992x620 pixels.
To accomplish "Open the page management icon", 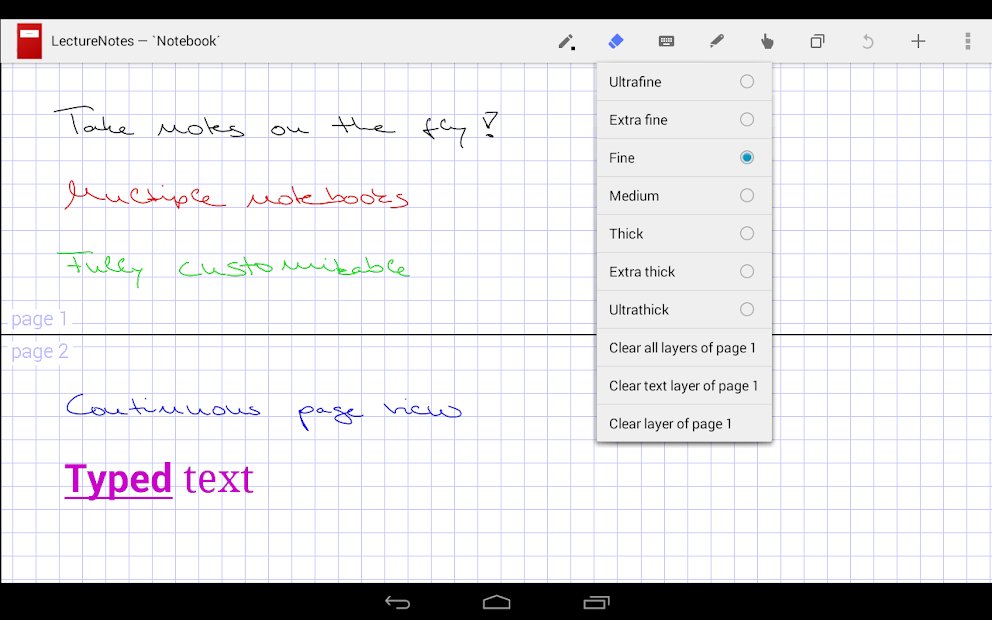I will (816, 41).
